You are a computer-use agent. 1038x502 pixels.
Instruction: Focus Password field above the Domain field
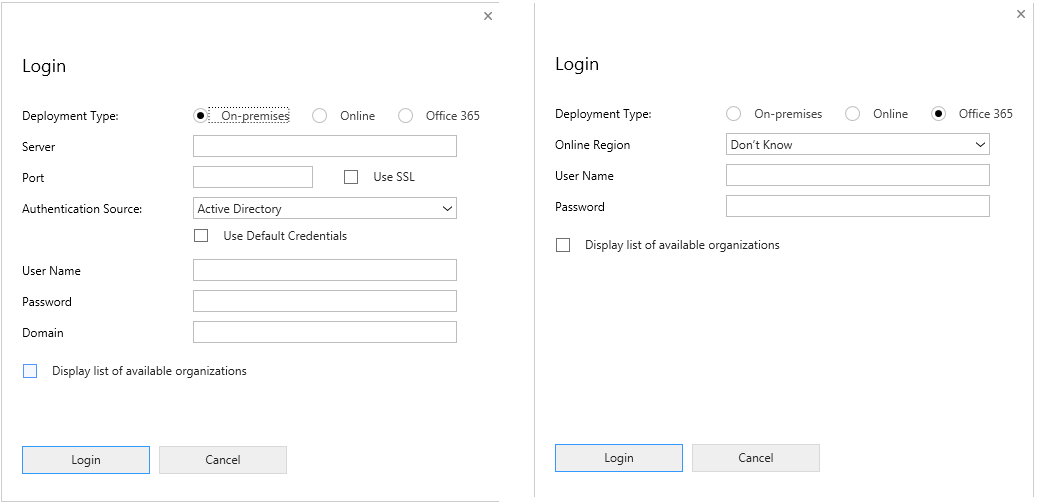coord(324,301)
